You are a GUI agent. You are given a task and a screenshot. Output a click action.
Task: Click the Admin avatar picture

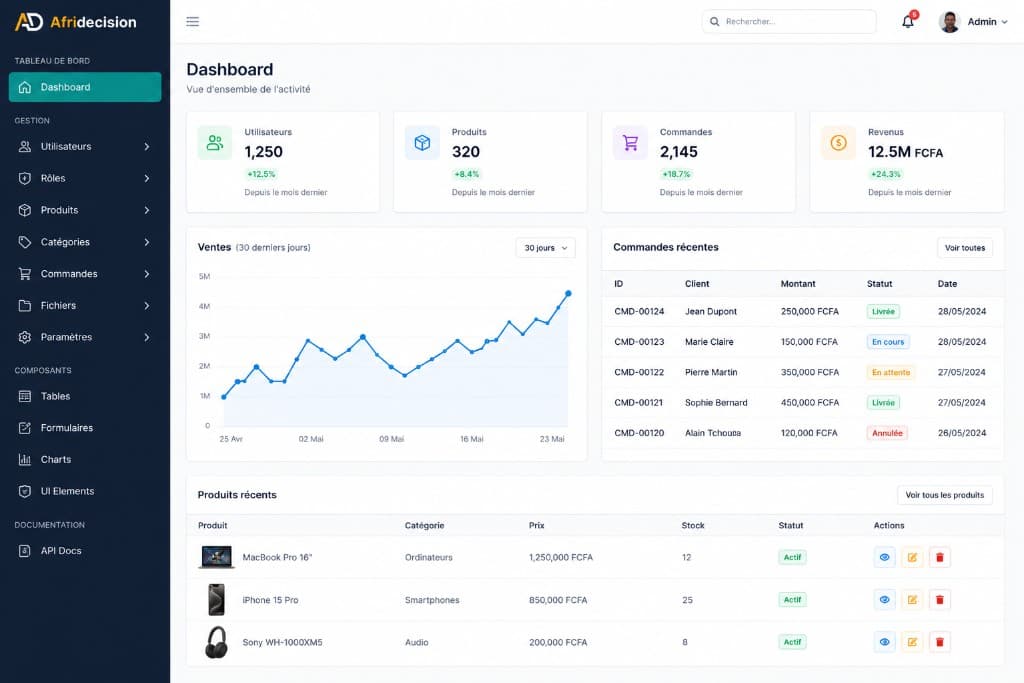point(950,22)
